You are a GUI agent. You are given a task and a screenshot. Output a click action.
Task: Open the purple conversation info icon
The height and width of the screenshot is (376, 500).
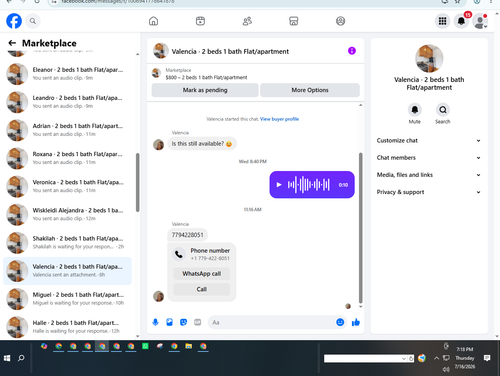pyautogui.click(x=352, y=51)
